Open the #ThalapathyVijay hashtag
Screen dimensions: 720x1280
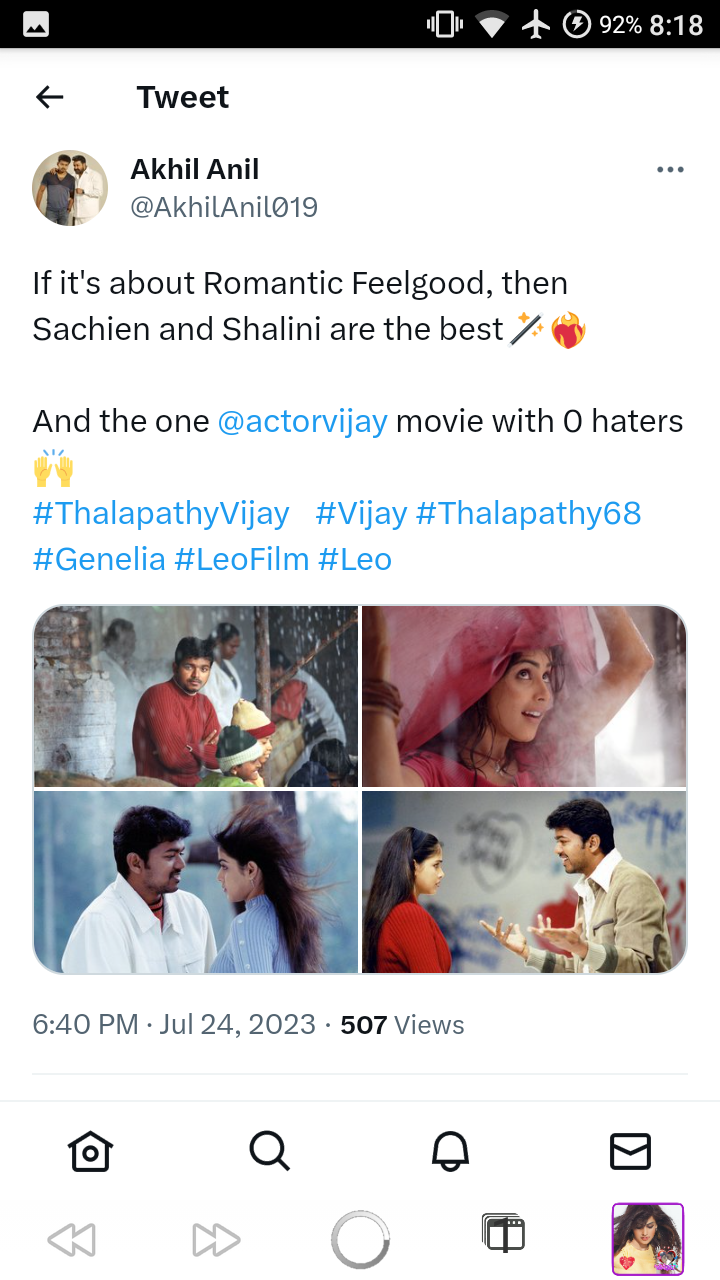(x=161, y=513)
